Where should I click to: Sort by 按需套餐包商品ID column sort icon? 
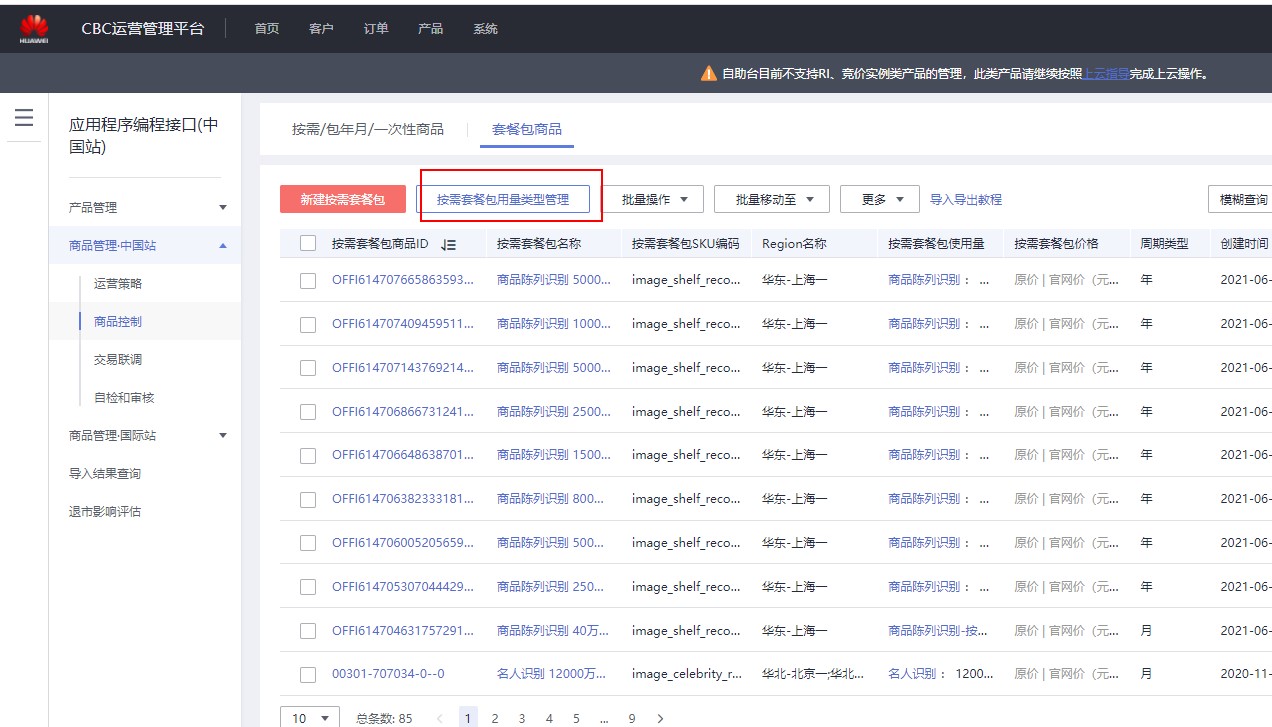[449, 244]
